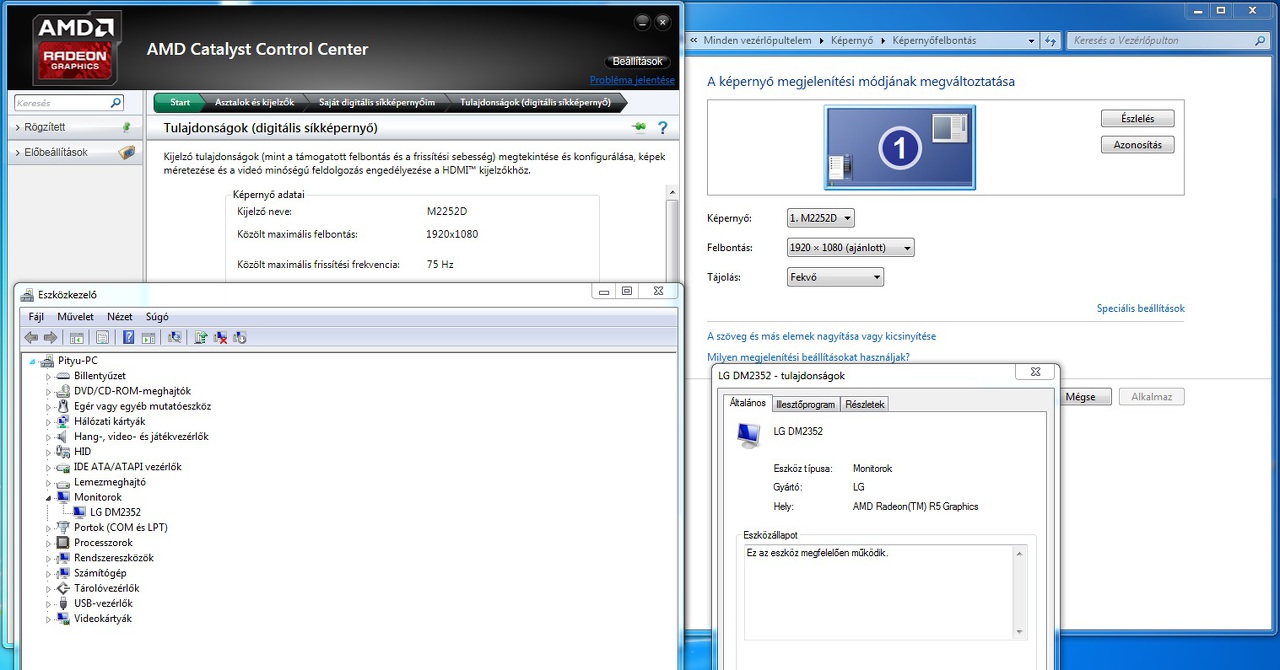Viewport: 1280px width, 670px height.
Task: Open Catalyst help question mark icon
Action: pos(662,128)
